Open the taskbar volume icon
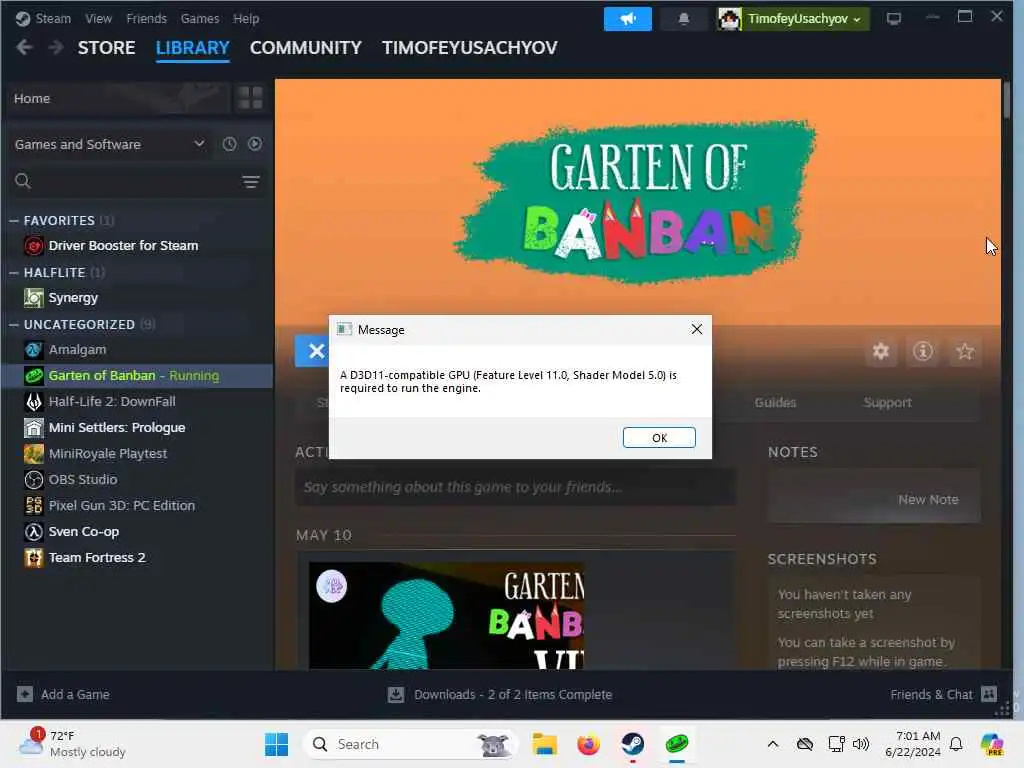This screenshot has height=768, width=1024. pos(861,744)
